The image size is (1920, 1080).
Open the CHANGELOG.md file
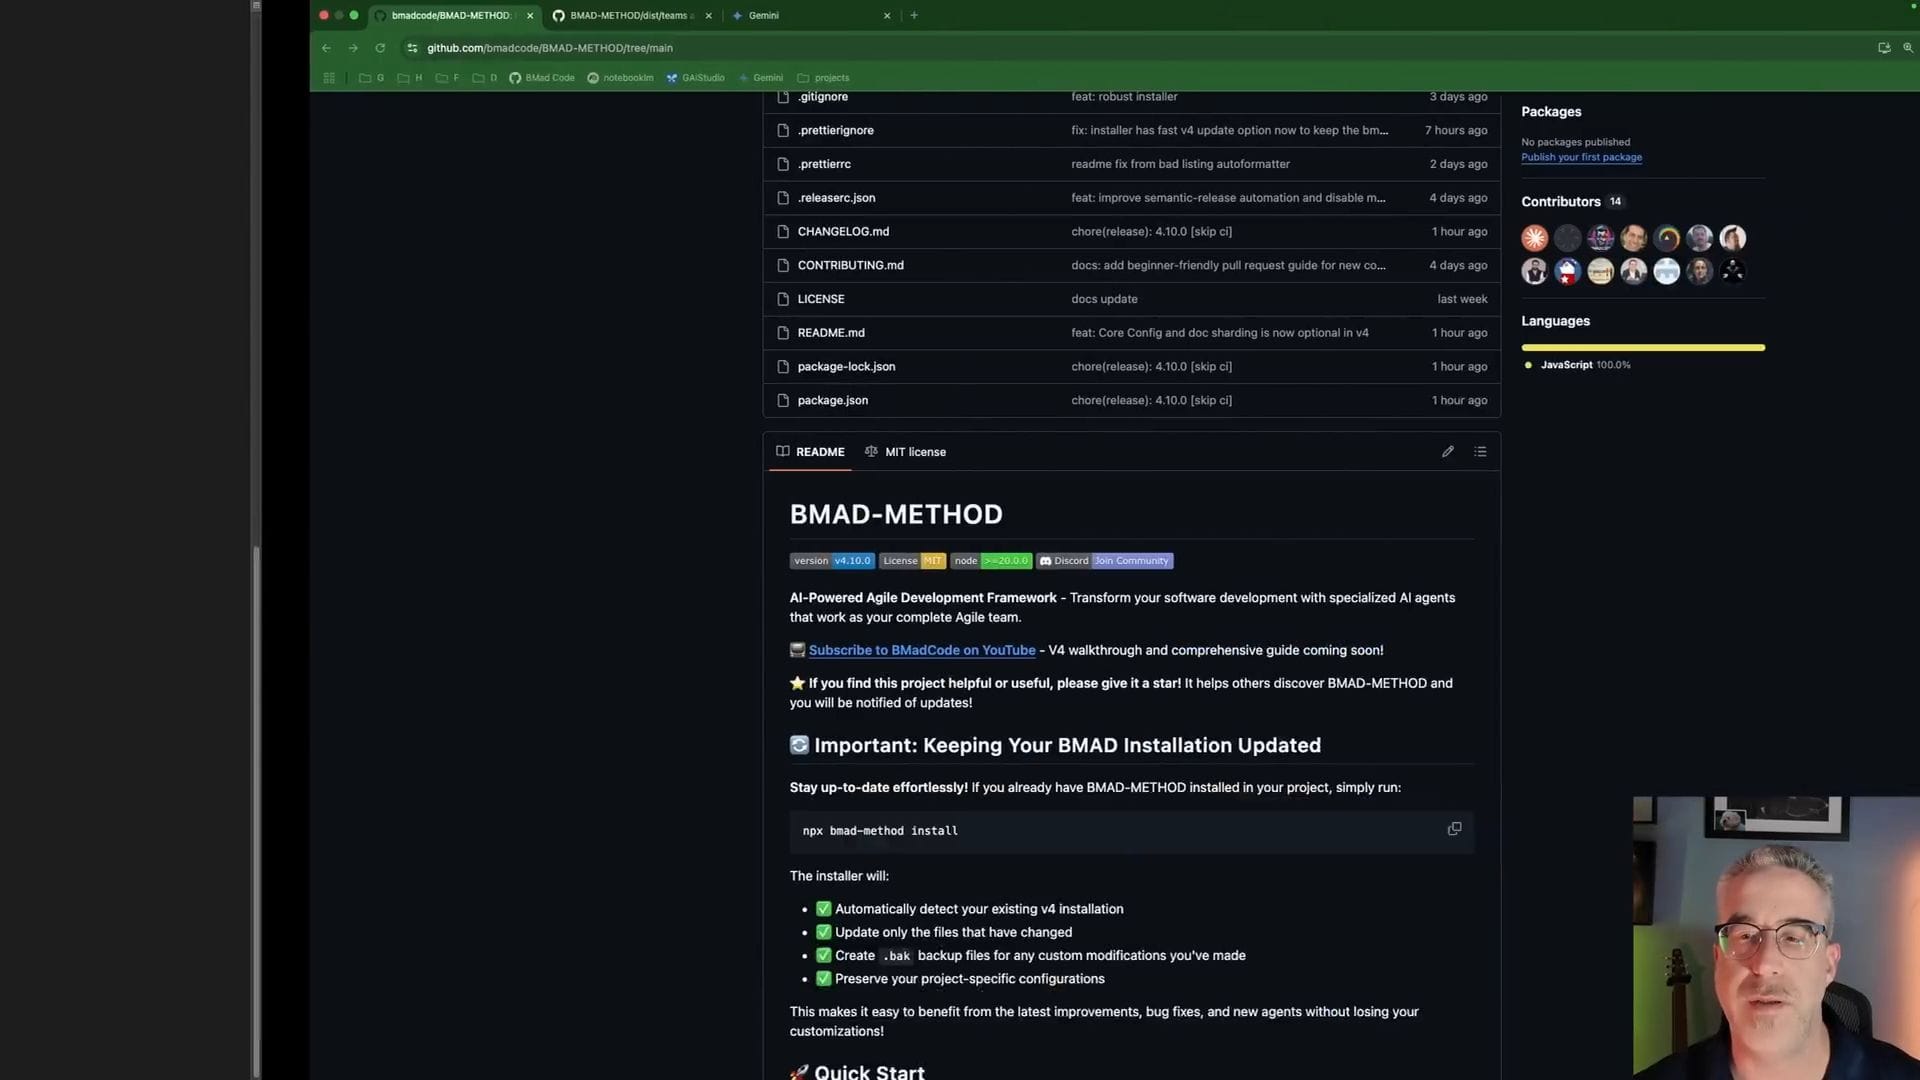[842, 232]
